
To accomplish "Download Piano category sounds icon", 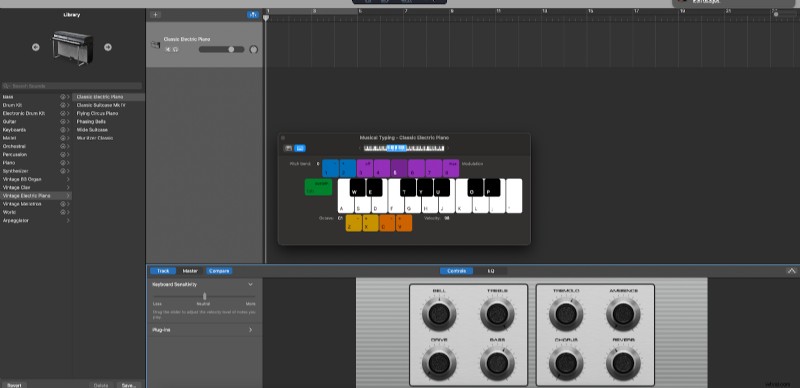I will click(x=63, y=163).
